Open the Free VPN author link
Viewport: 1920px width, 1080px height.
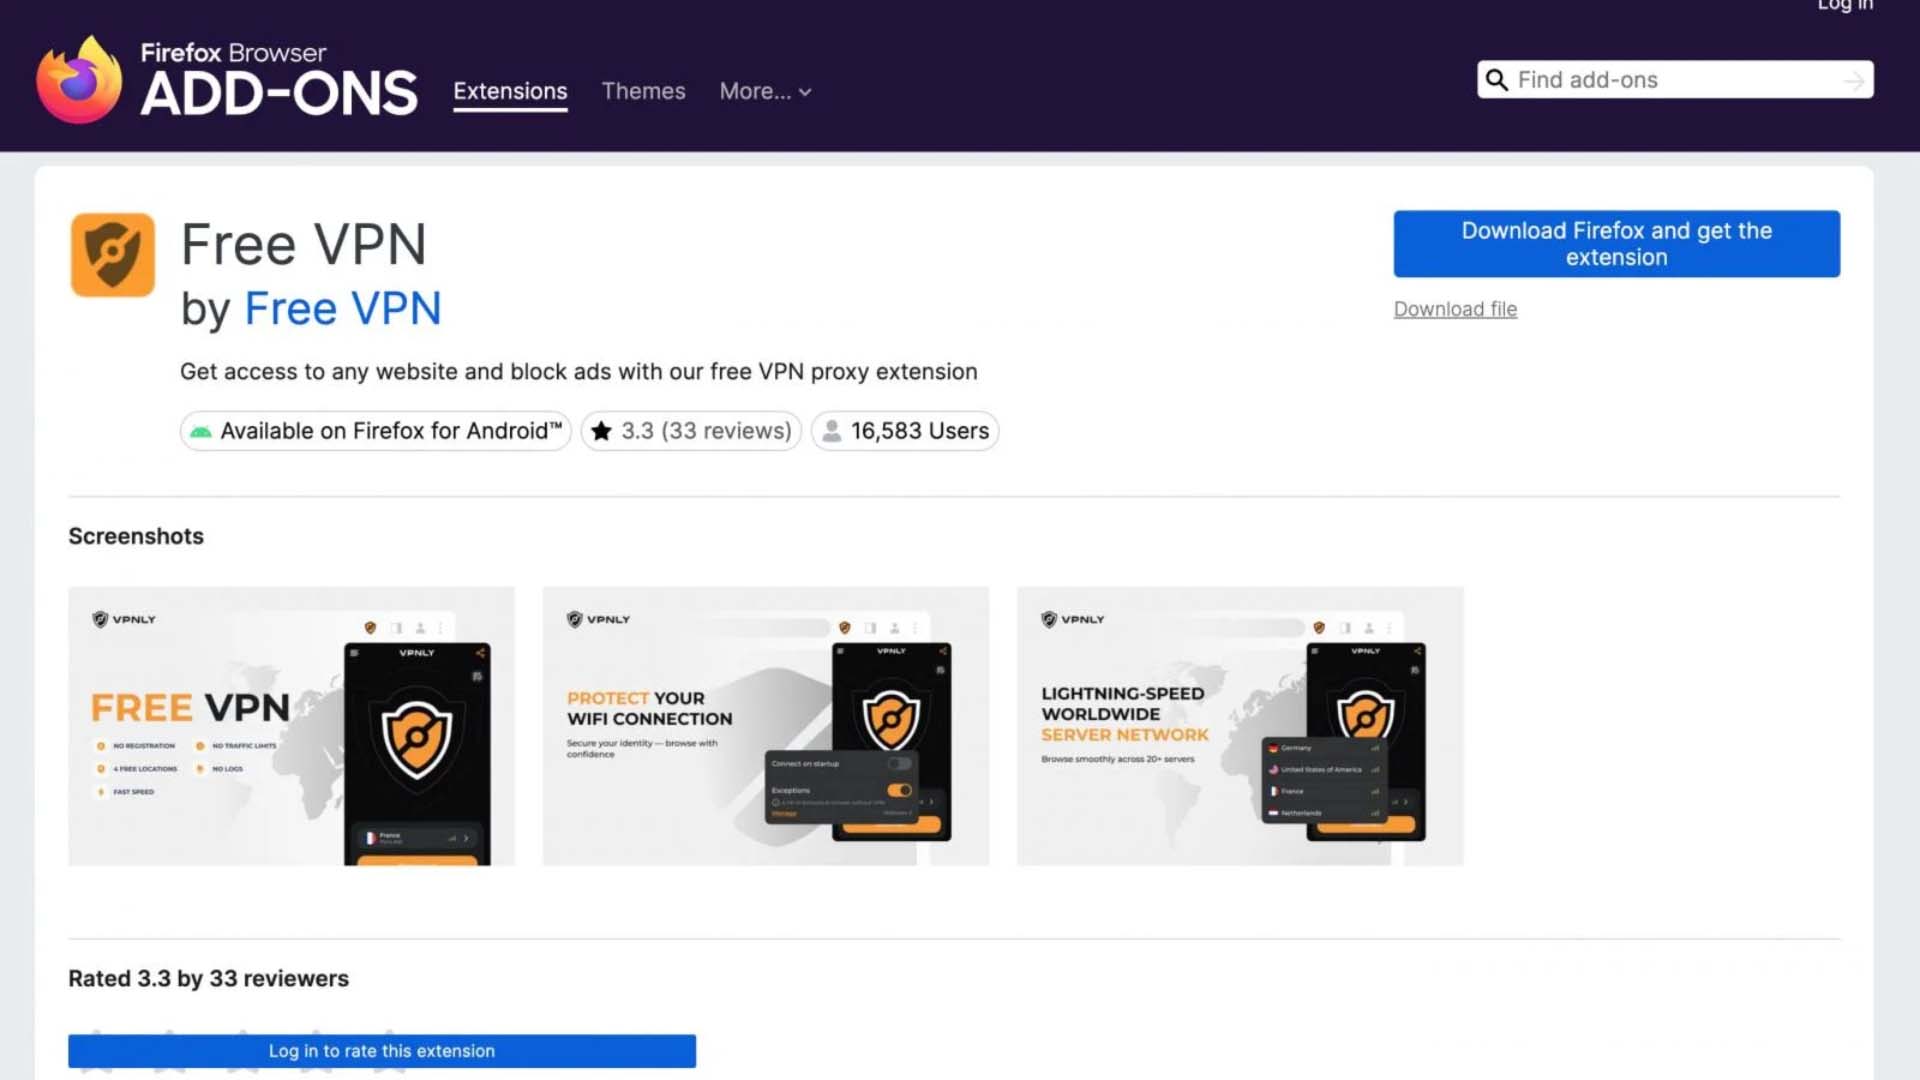coord(342,308)
